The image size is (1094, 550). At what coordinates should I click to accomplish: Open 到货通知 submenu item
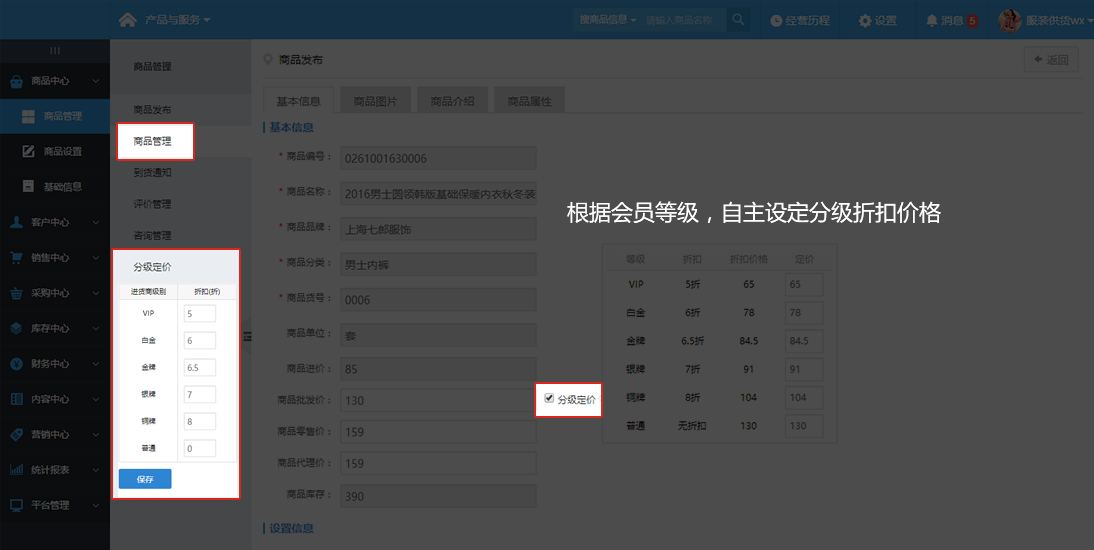[x=152, y=172]
